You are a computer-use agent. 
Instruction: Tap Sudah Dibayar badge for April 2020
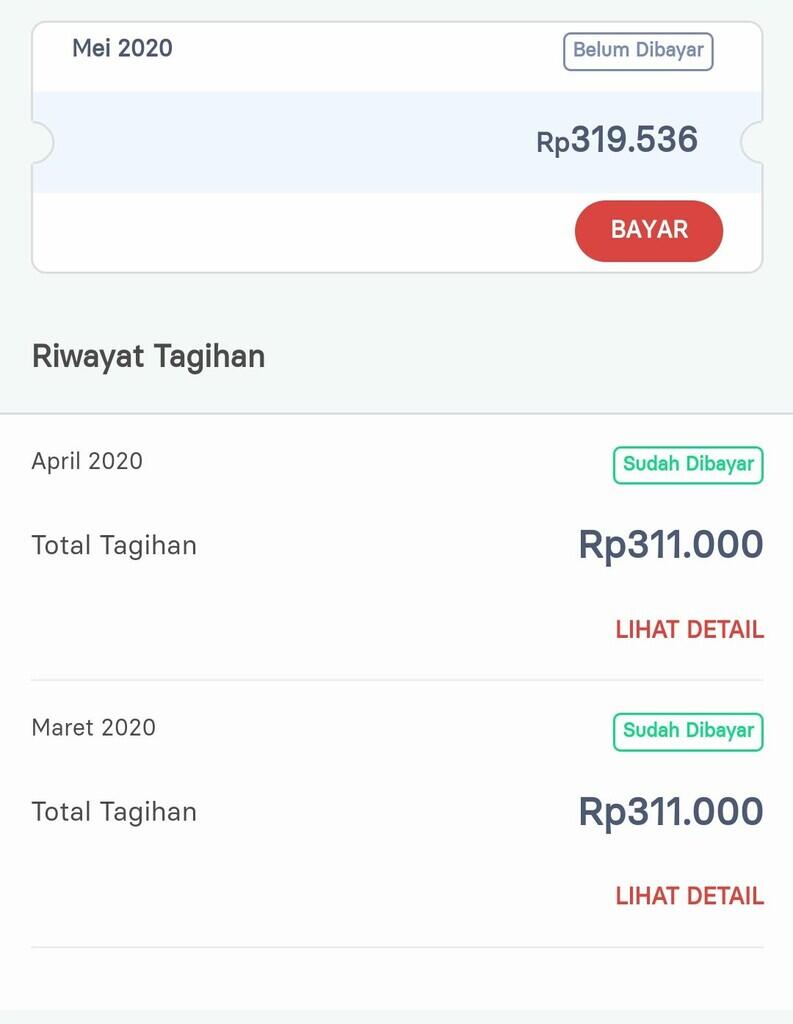click(688, 465)
